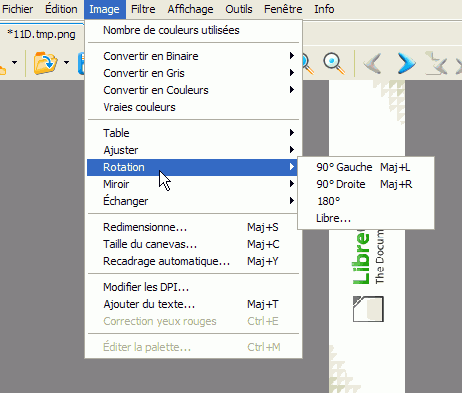
Task: Open the Affichage menu
Action: [190, 9]
